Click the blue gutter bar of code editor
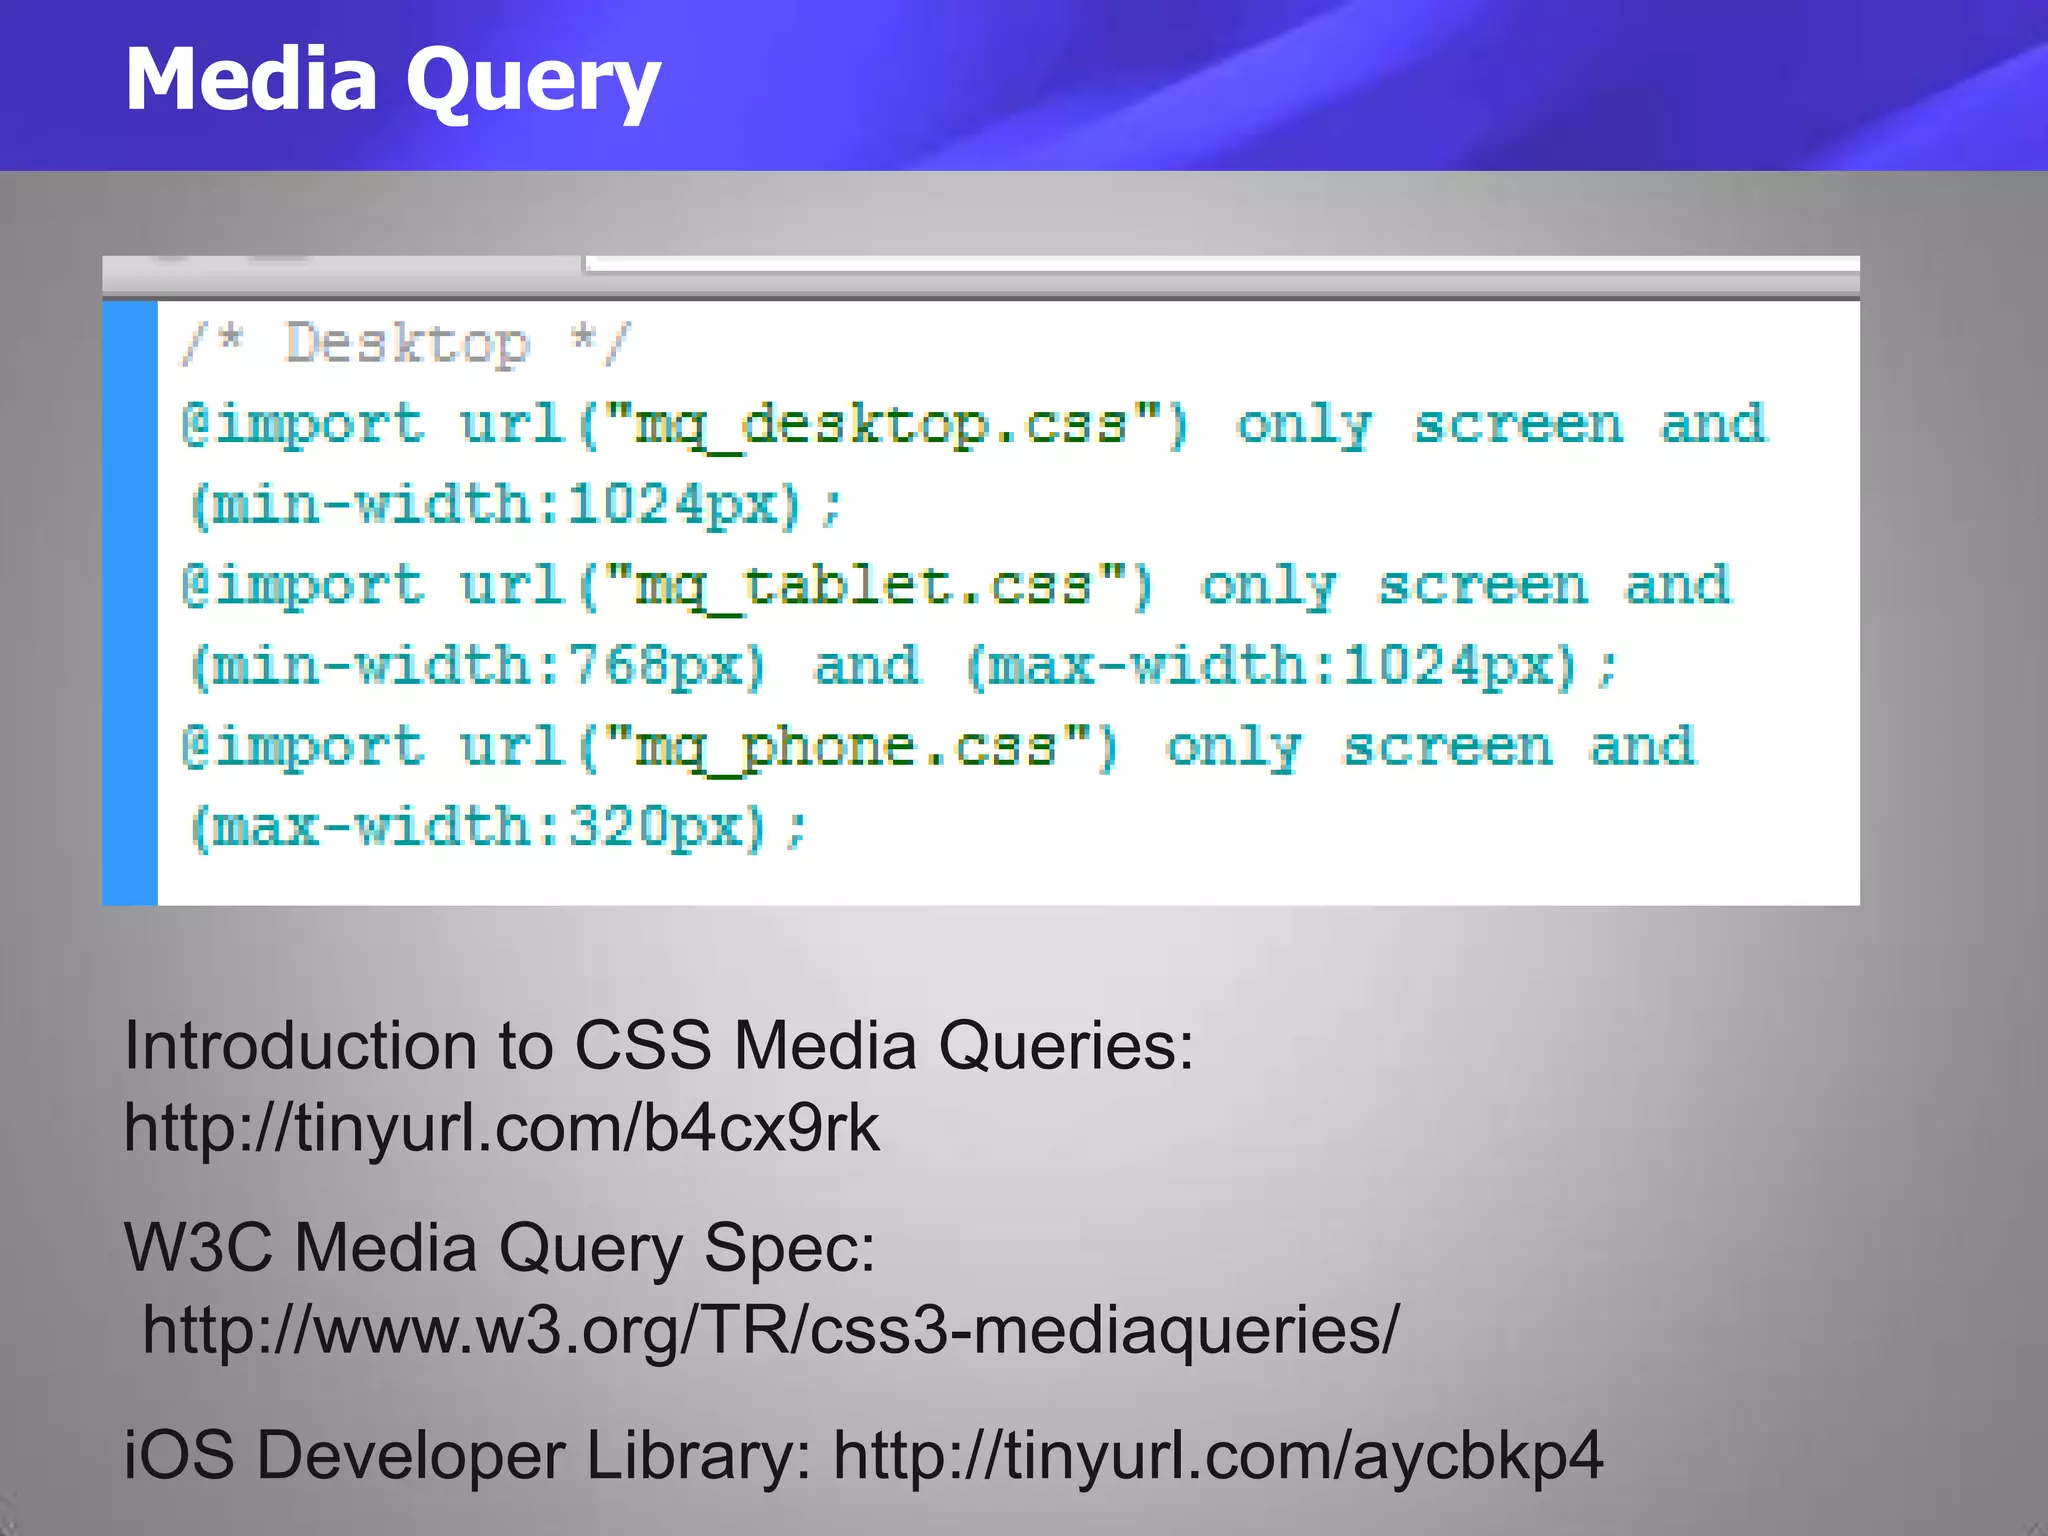This screenshot has width=2048, height=1536. pyautogui.click(x=130, y=603)
